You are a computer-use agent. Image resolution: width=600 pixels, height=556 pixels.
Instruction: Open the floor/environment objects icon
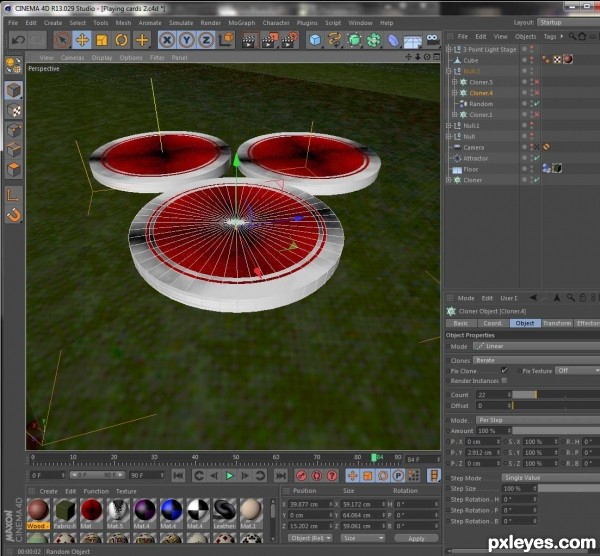pos(412,41)
